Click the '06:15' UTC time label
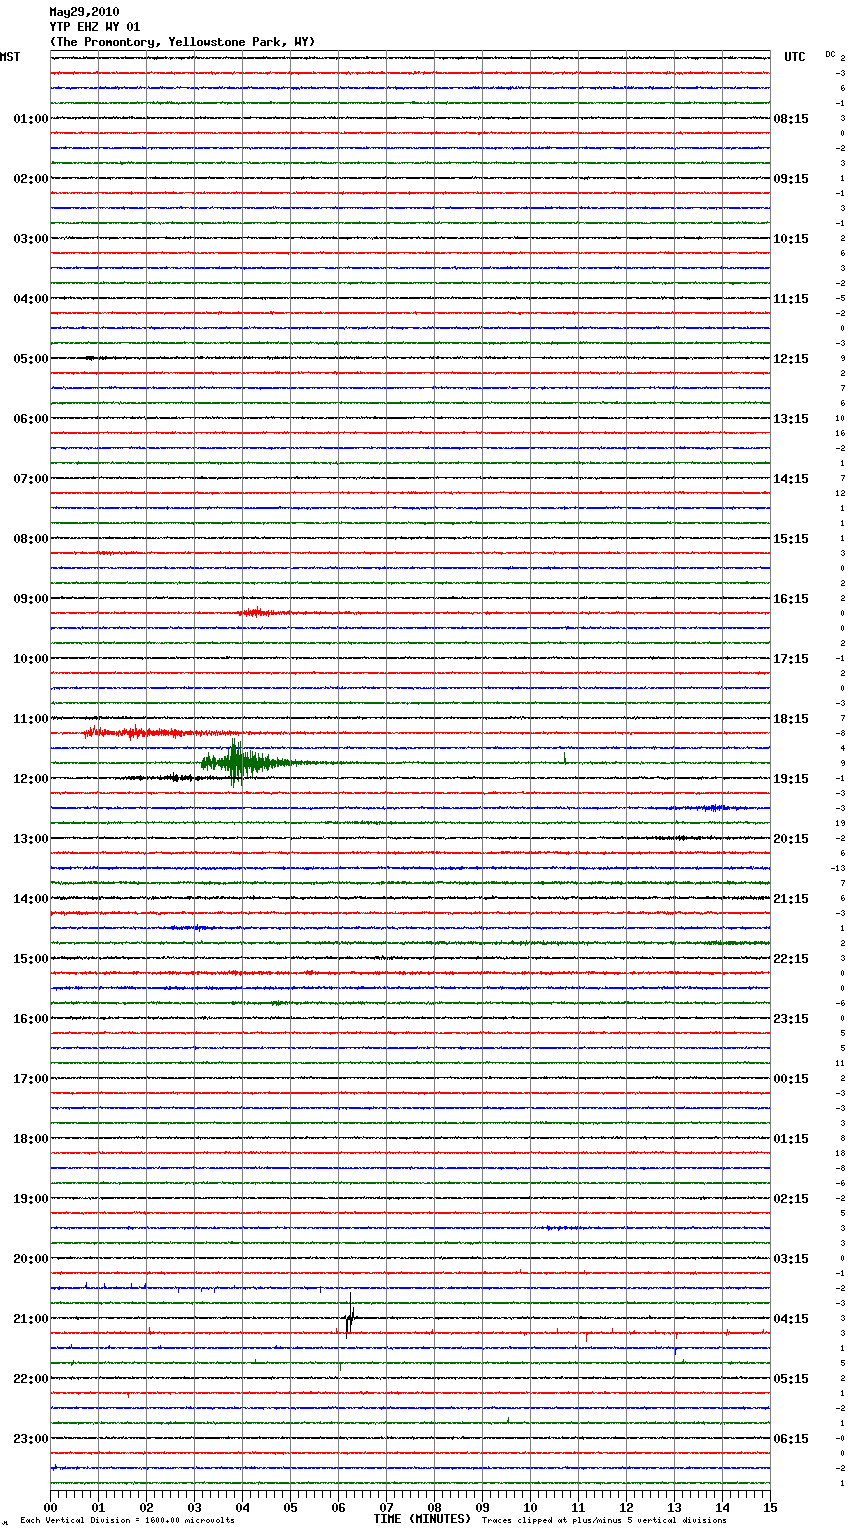The width and height of the screenshot is (850, 1534). click(791, 1439)
